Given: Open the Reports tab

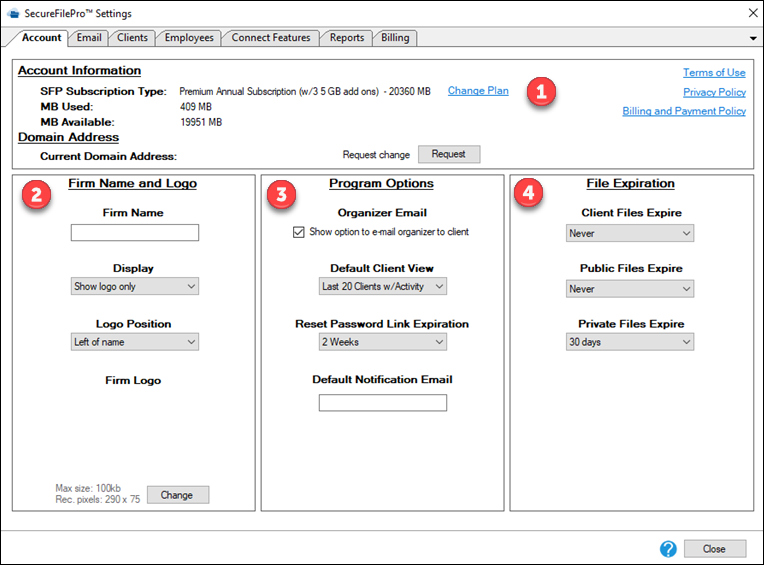Looking at the screenshot, I should (x=346, y=38).
